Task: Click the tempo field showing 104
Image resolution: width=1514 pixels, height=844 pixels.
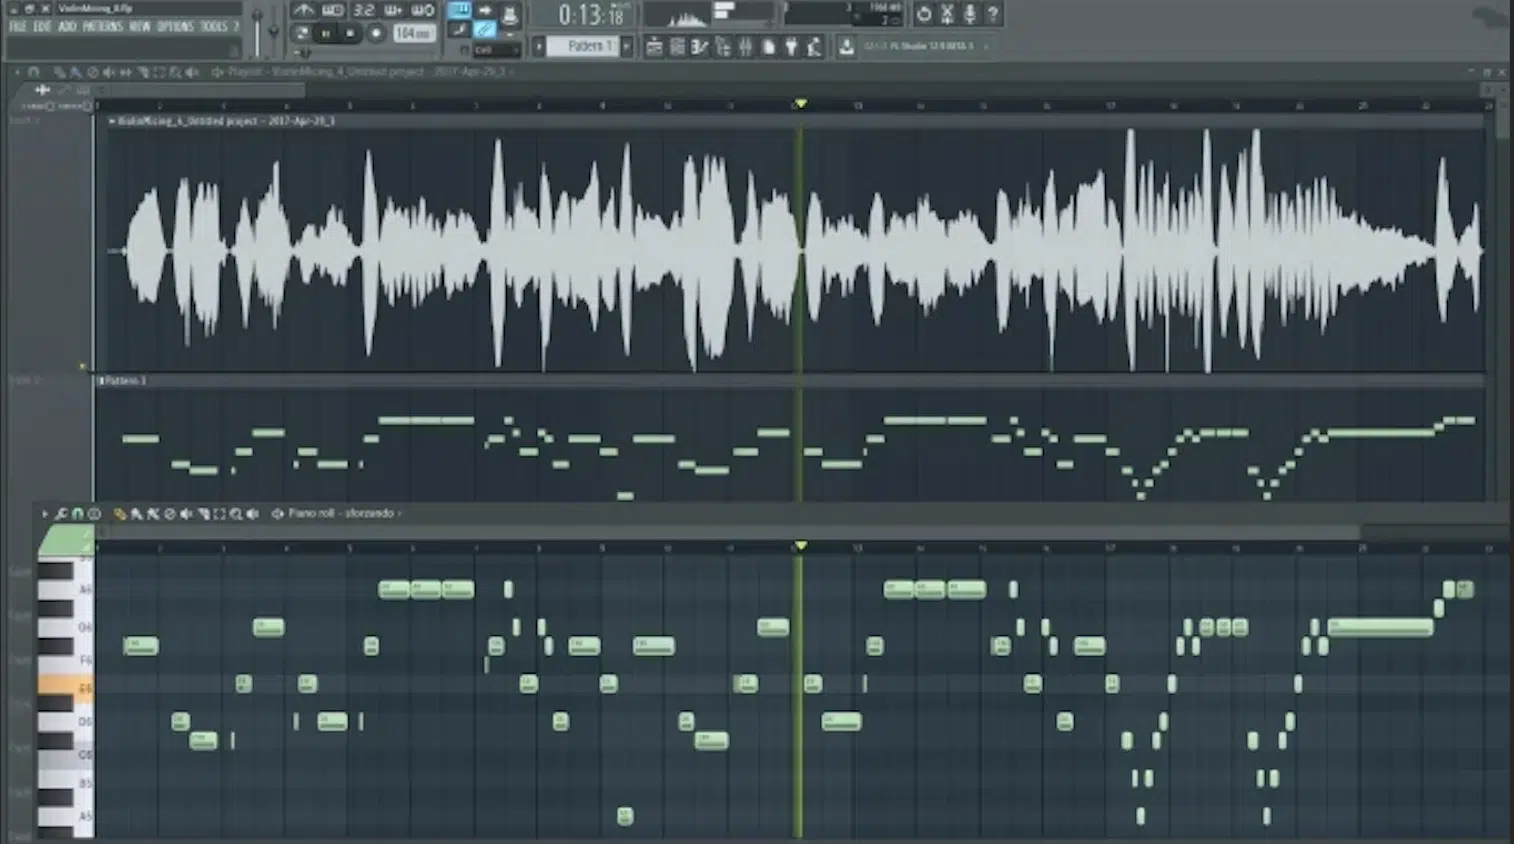Action: click(413, 33)
